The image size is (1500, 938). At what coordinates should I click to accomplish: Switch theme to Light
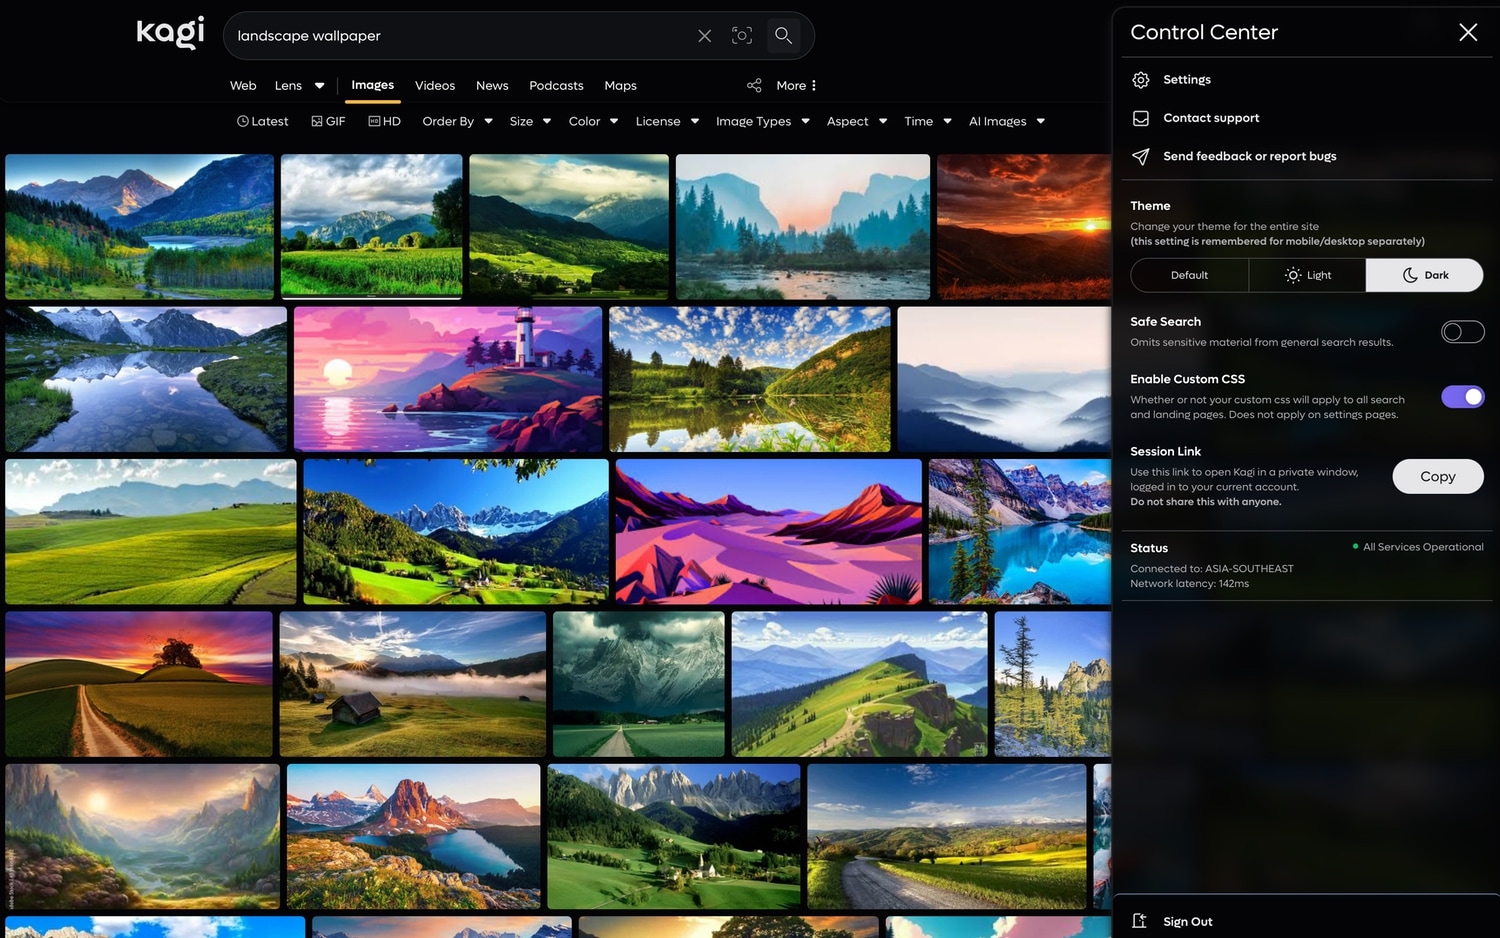(x=1307, y=275)
